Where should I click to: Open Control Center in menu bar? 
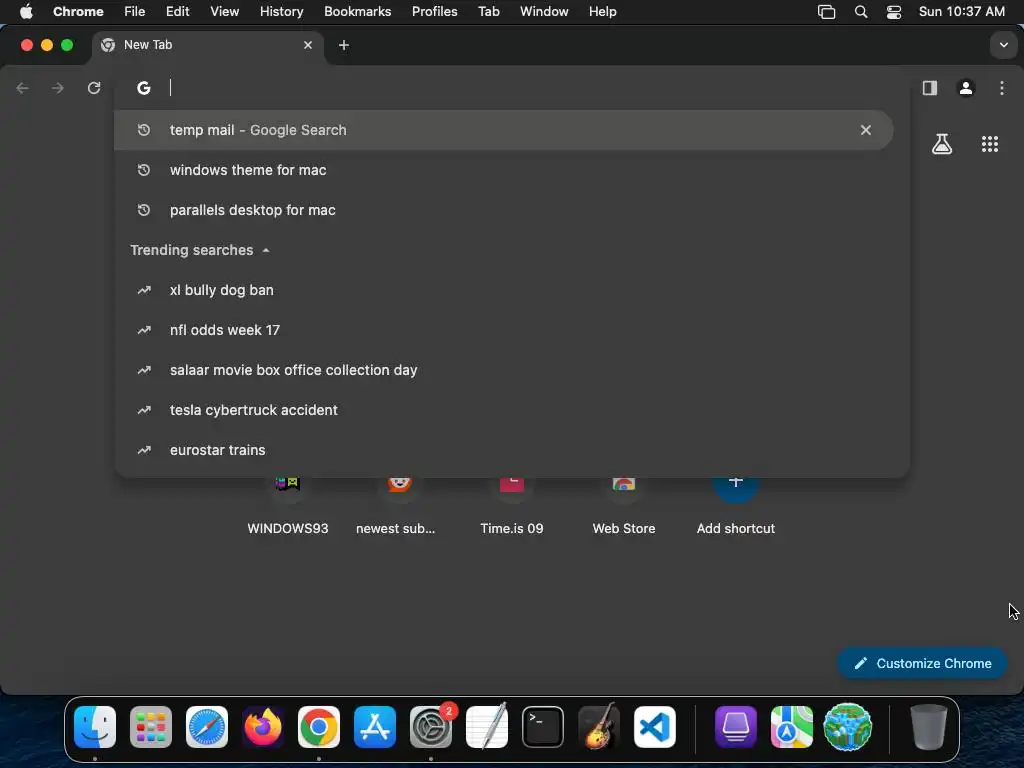pos(893,12)
